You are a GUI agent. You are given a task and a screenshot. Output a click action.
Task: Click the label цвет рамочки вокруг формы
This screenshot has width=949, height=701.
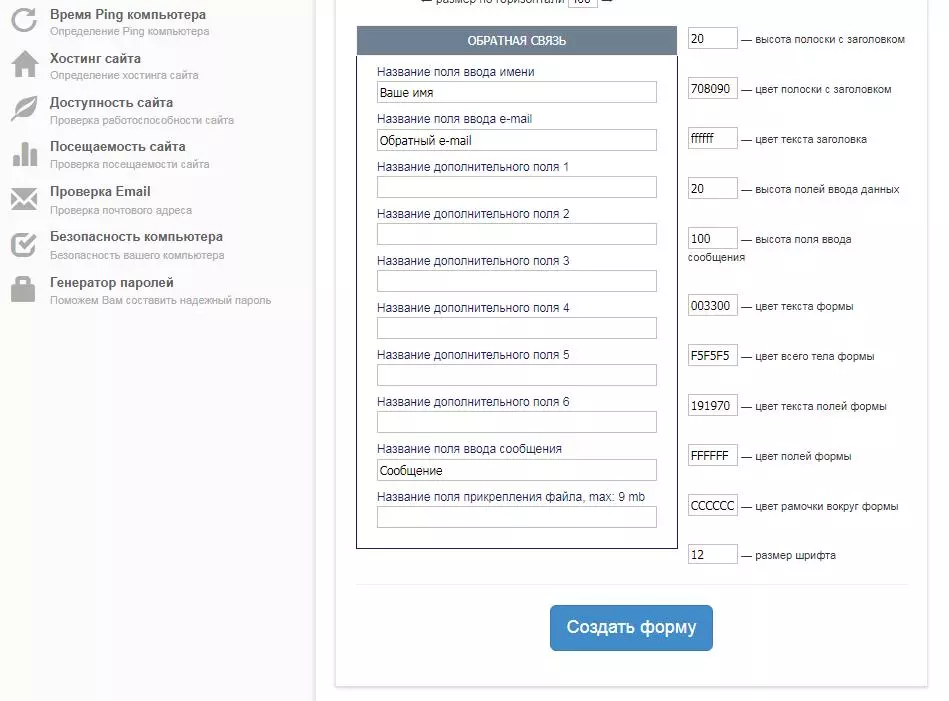click(x=827, y=507)
